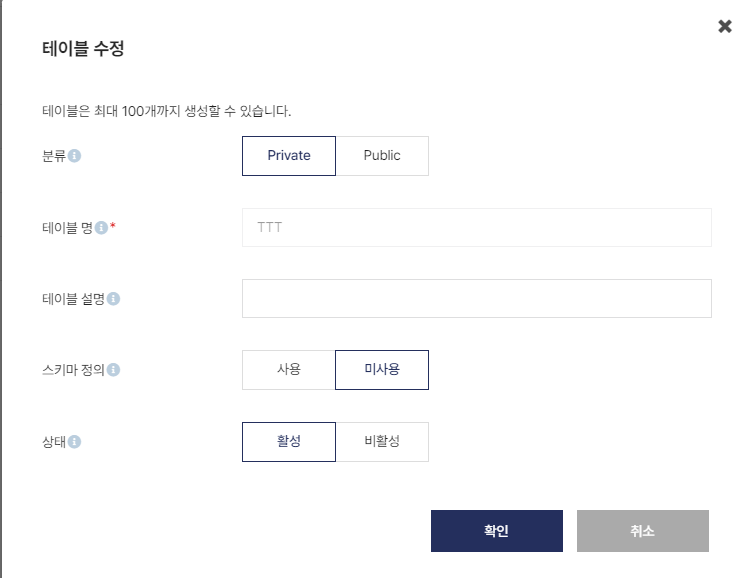The height and width of the screenshot is (578, 744).
Task: Click the 스키마 정의 field label
Action: [74, 370]
